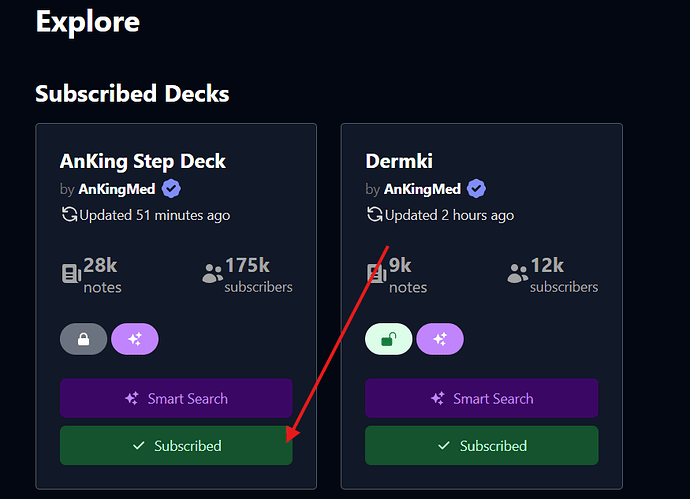This screenshot has height=499, width=690.
Task: Open Smart Search for AnKing Step Deck
Action: [176, 398]
